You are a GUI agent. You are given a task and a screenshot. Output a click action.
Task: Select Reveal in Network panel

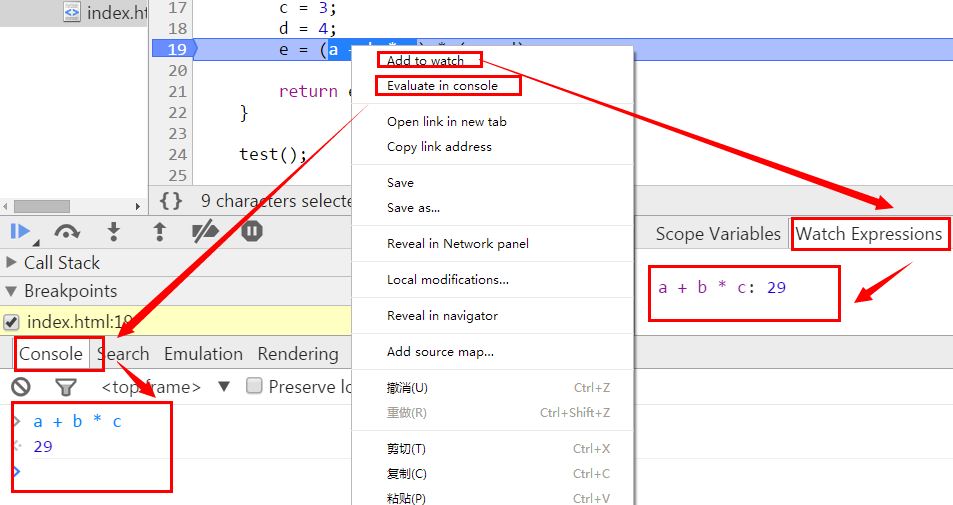click(x=458, y=243)
